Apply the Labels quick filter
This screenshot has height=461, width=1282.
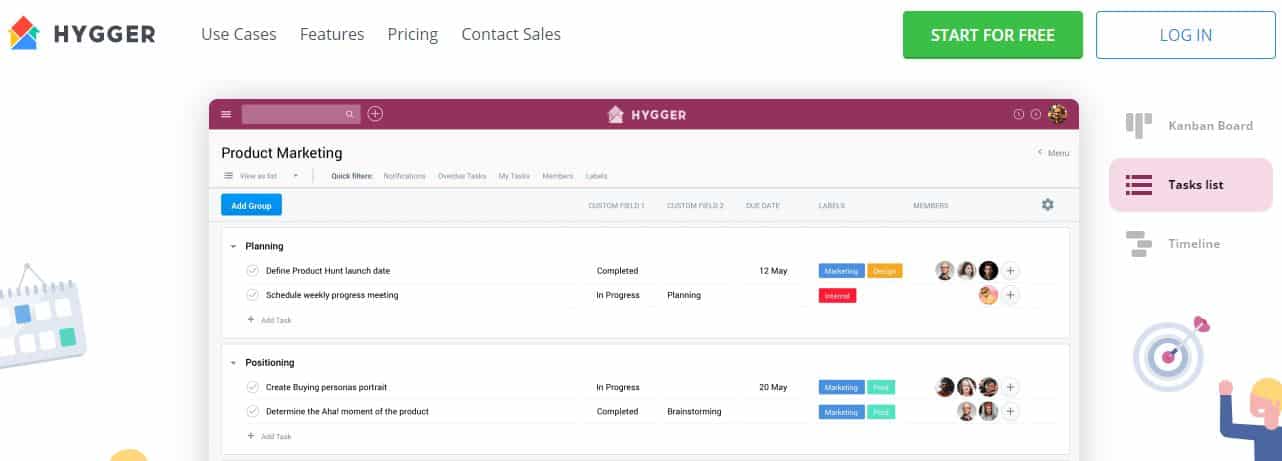tap(596, 176)
